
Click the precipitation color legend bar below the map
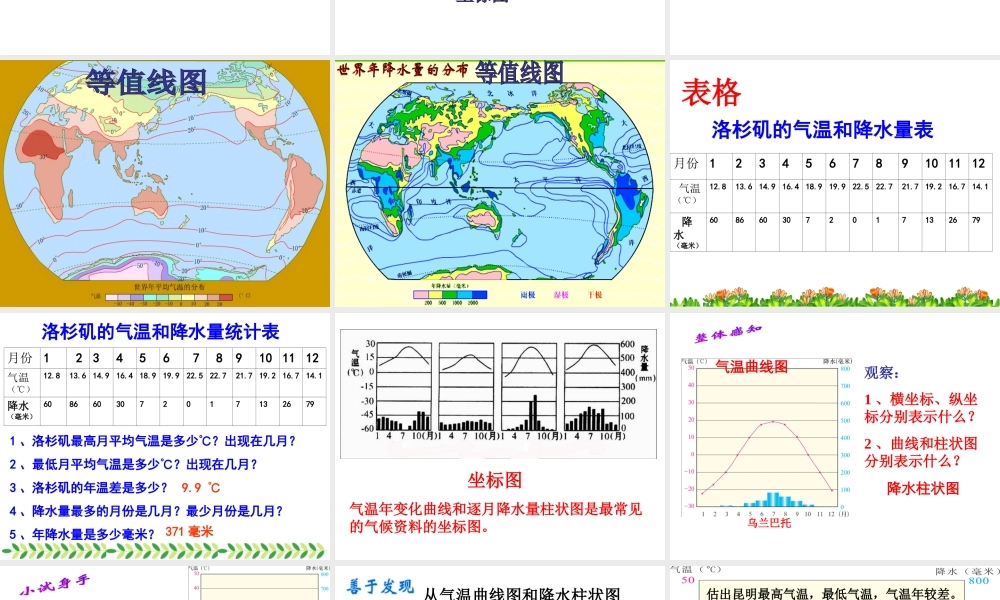point(450,295)
